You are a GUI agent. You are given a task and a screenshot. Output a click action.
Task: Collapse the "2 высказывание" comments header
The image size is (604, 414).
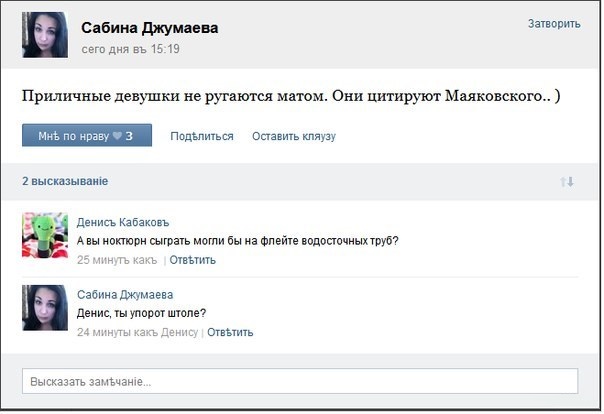[65, 181]
